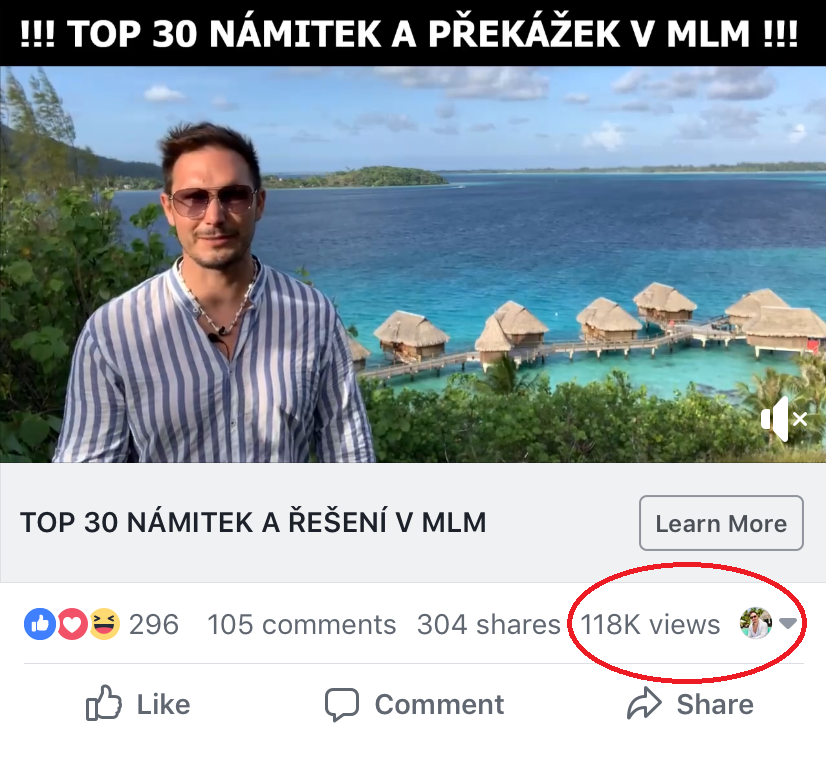Click the red heart reaction icon

[x=72, y=624]
